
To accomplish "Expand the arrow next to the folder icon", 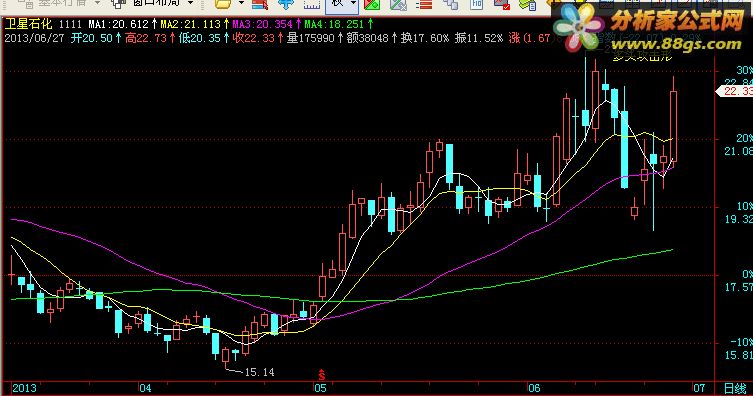I will click(x=241, y=3).
